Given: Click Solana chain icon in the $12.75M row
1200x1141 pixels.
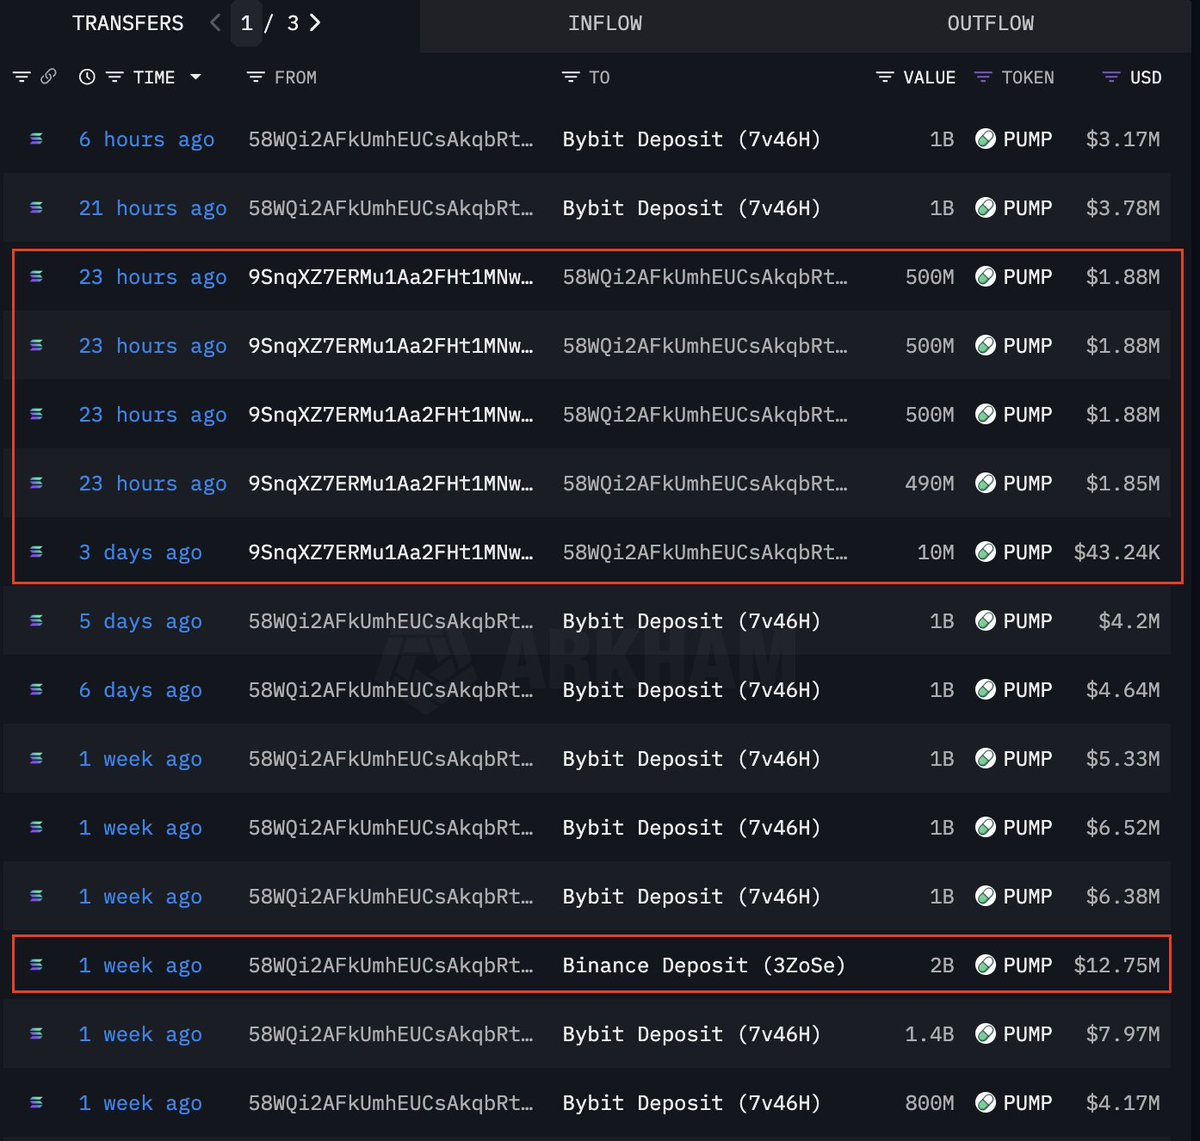Looking at the screenshot, I should (x=37, y=965).
